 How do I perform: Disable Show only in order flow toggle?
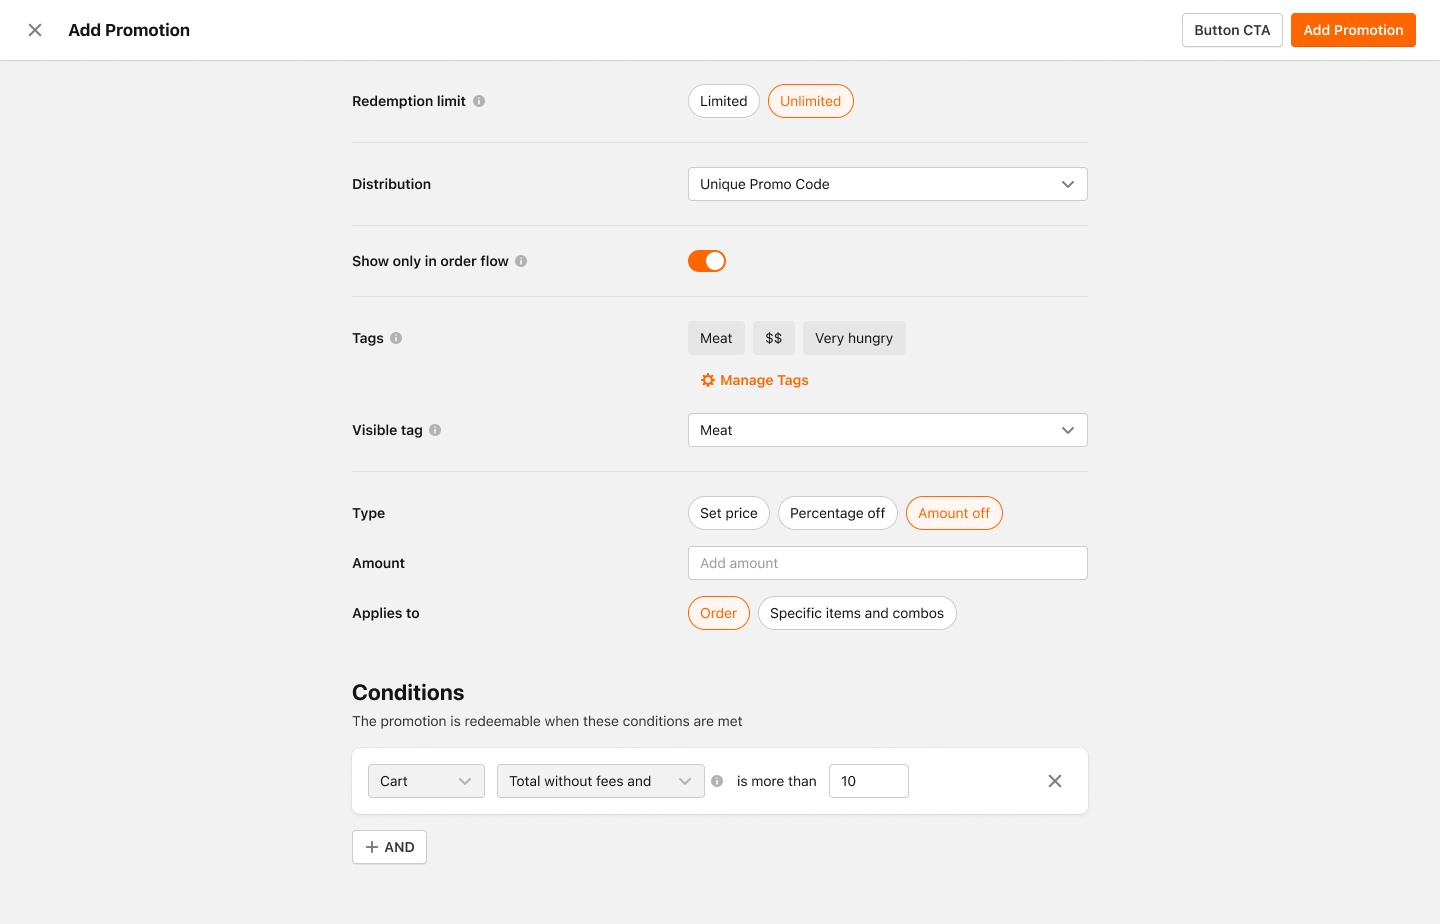707,261
